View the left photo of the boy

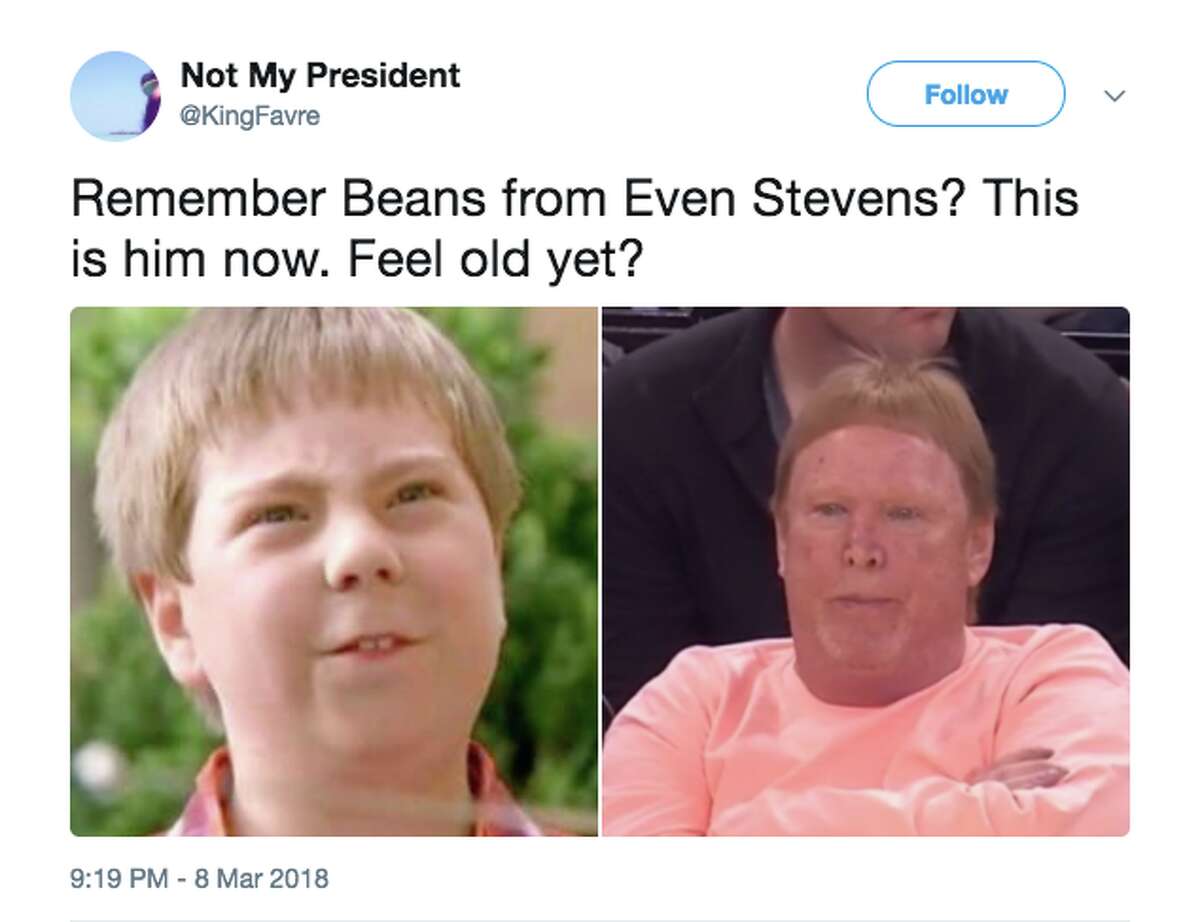pos(334,571)
